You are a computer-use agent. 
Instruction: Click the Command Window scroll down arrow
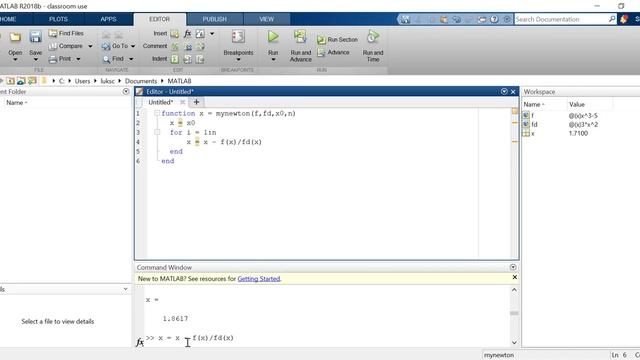514,342
